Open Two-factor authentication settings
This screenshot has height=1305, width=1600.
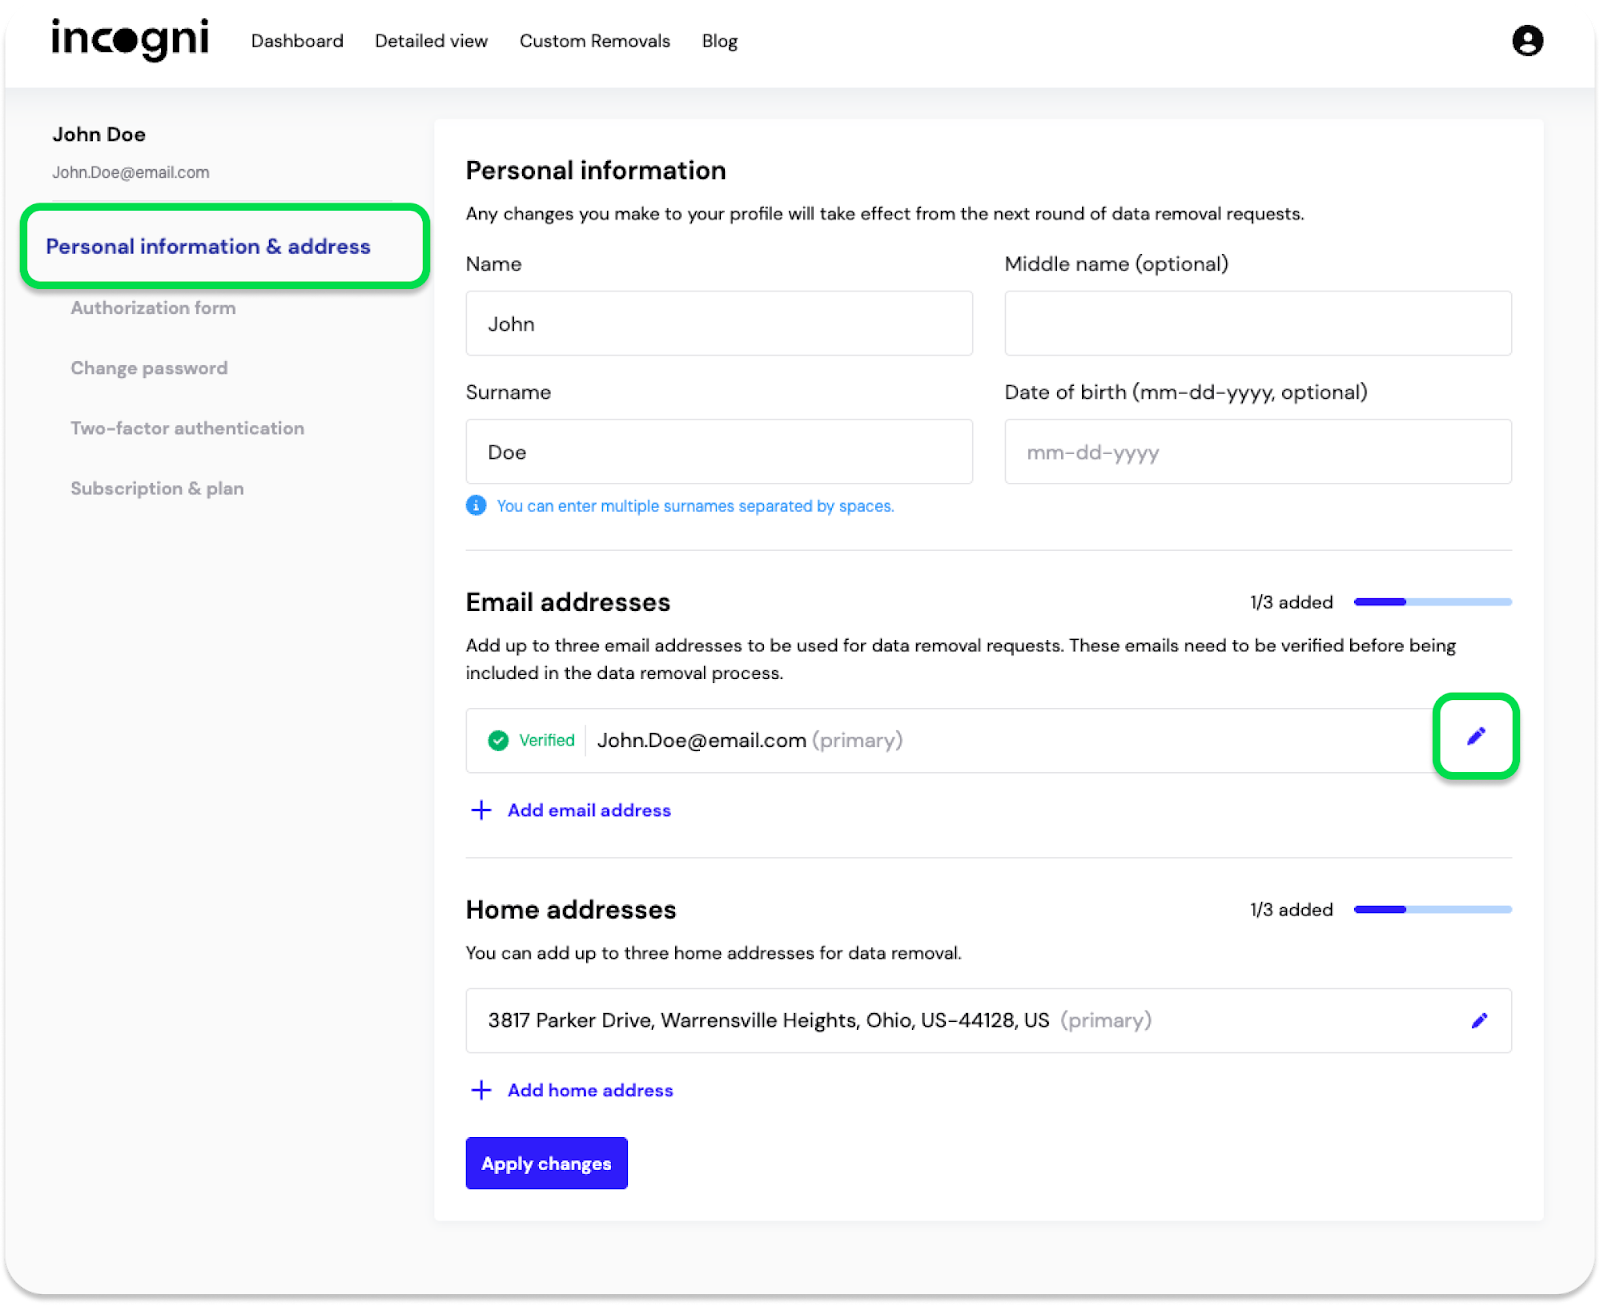[187, 428]
